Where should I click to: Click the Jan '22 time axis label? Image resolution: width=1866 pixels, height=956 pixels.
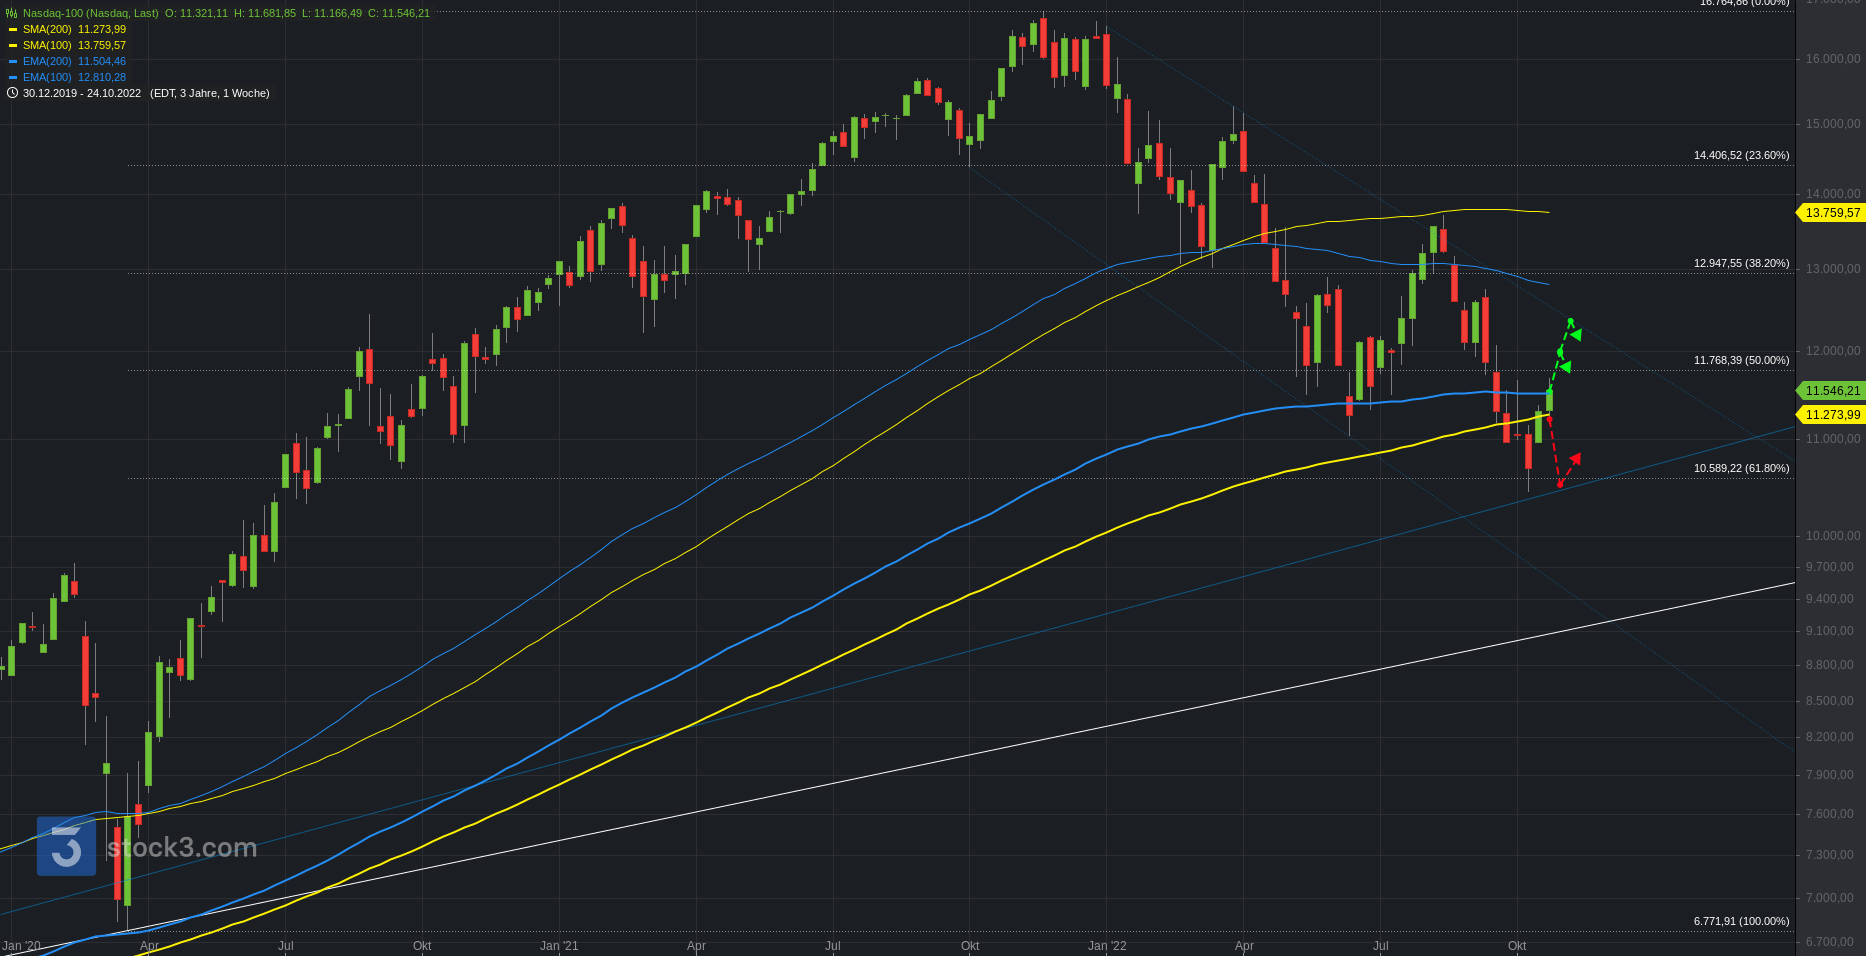pos(1107,945)
